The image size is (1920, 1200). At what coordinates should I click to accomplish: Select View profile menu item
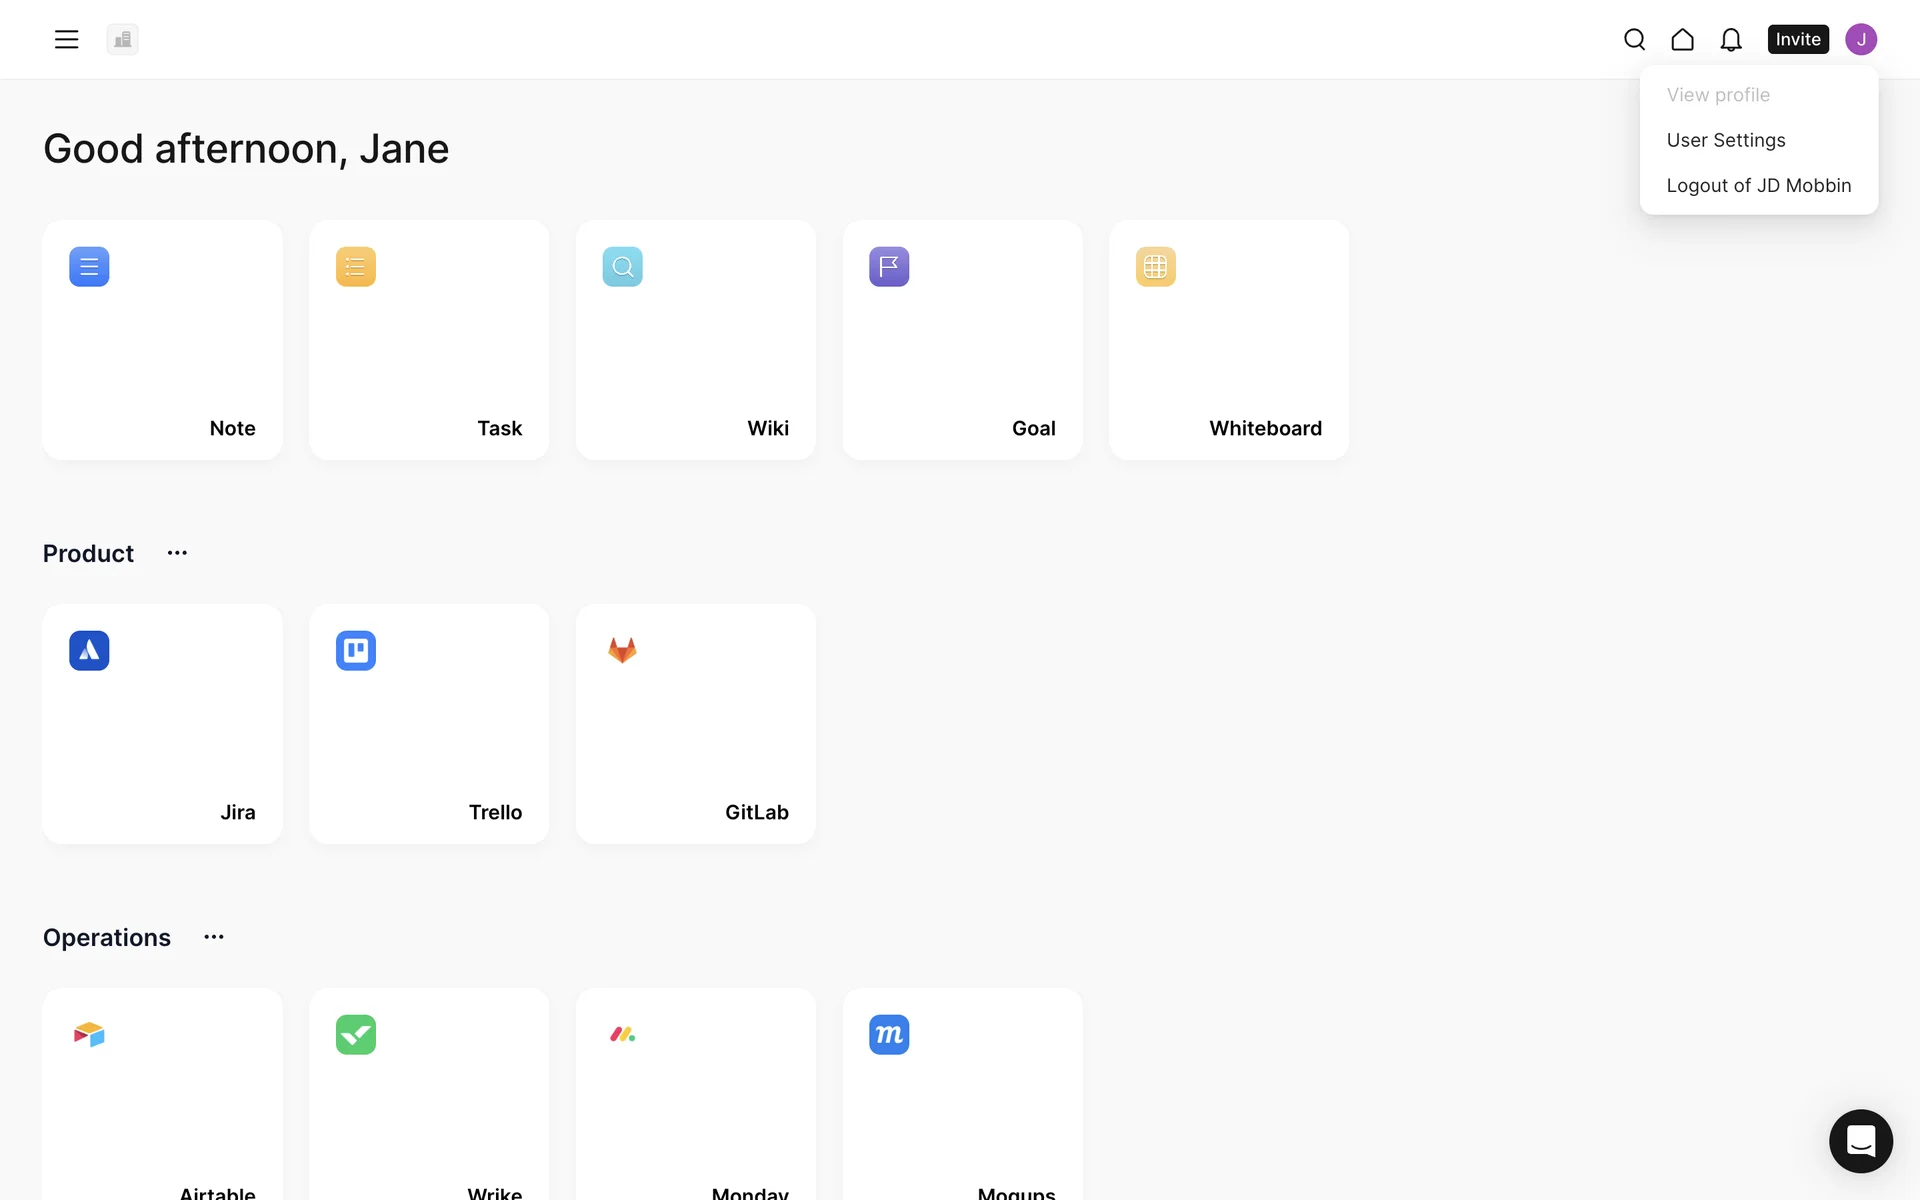1717,95
